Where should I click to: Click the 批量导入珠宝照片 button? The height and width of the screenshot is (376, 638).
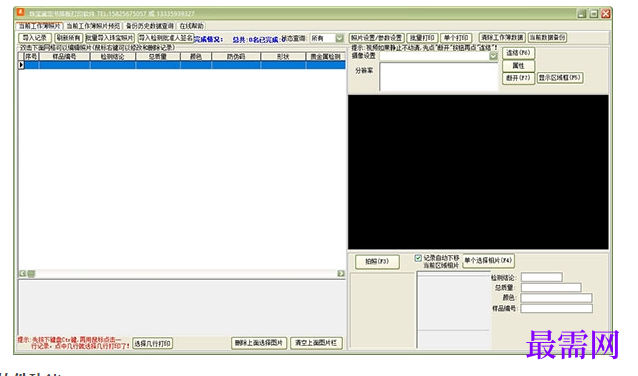[x=110, y=38]
